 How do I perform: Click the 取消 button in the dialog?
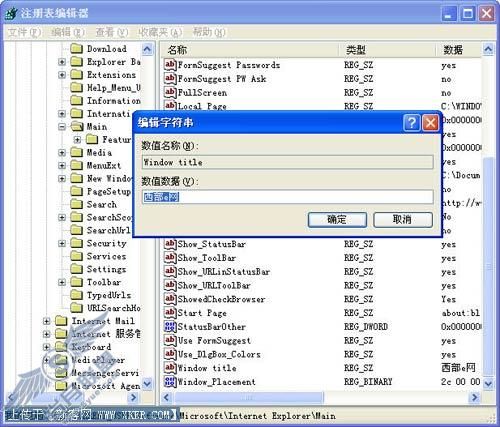click(403, 220)
